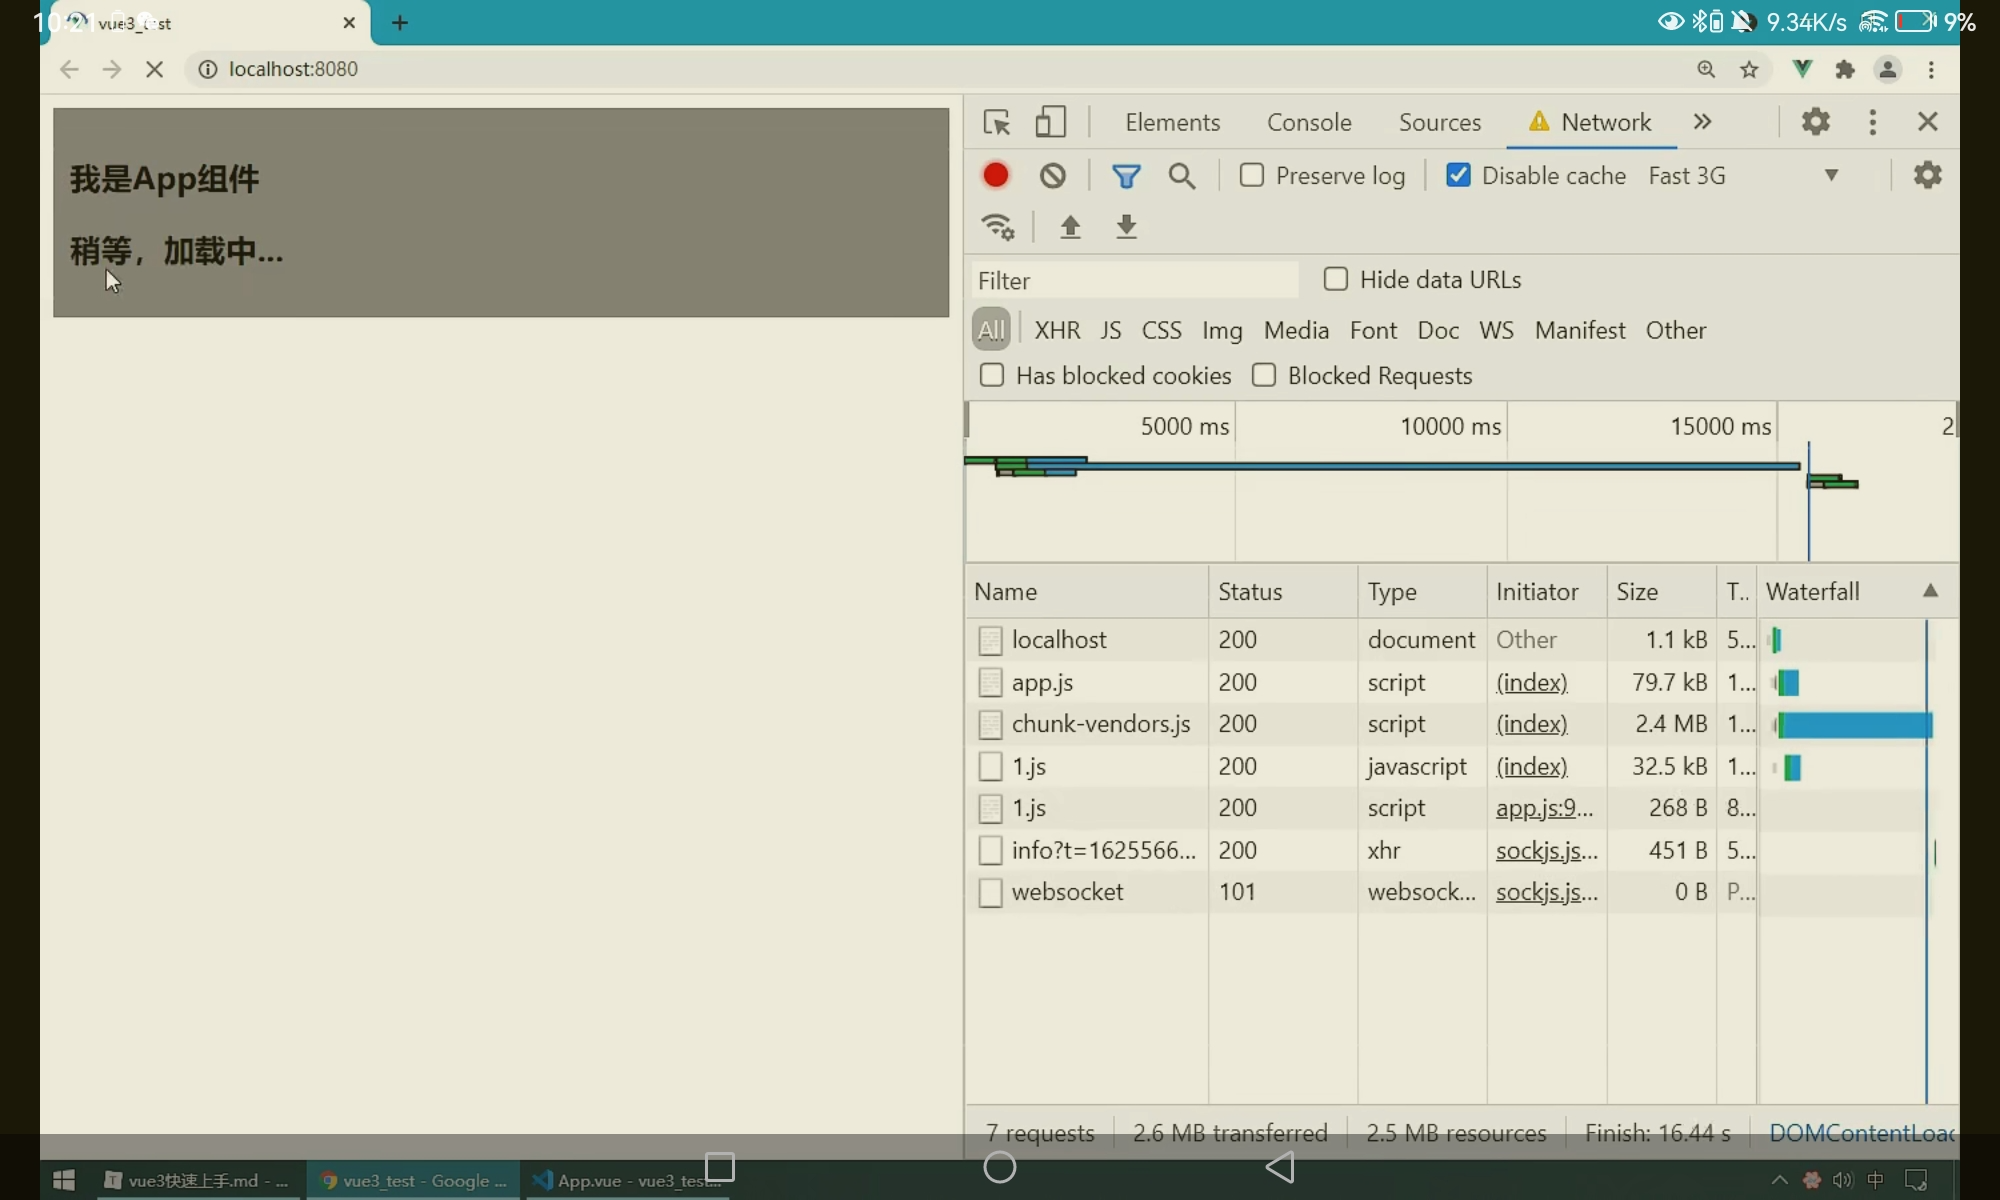The image size is (2000, 1200).
Task: Export HAR with download arrow
Action: [1126, 227]
